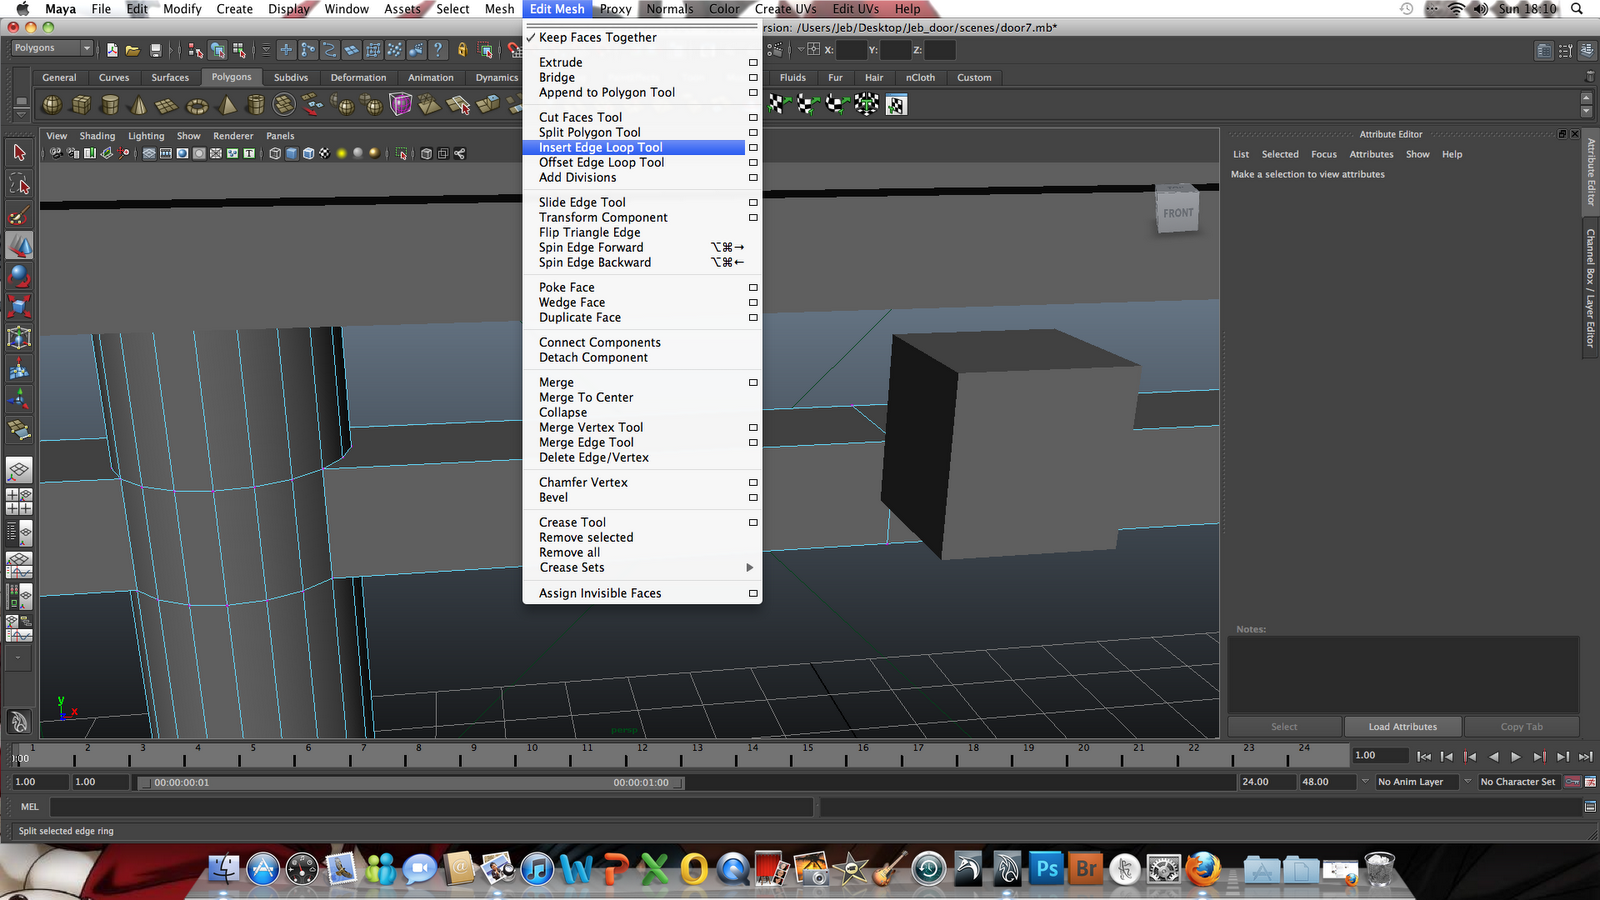Click the question mark help icon in the status line
The width and height of the screenshot is (1600, 900).
click(x=437, y=50)
